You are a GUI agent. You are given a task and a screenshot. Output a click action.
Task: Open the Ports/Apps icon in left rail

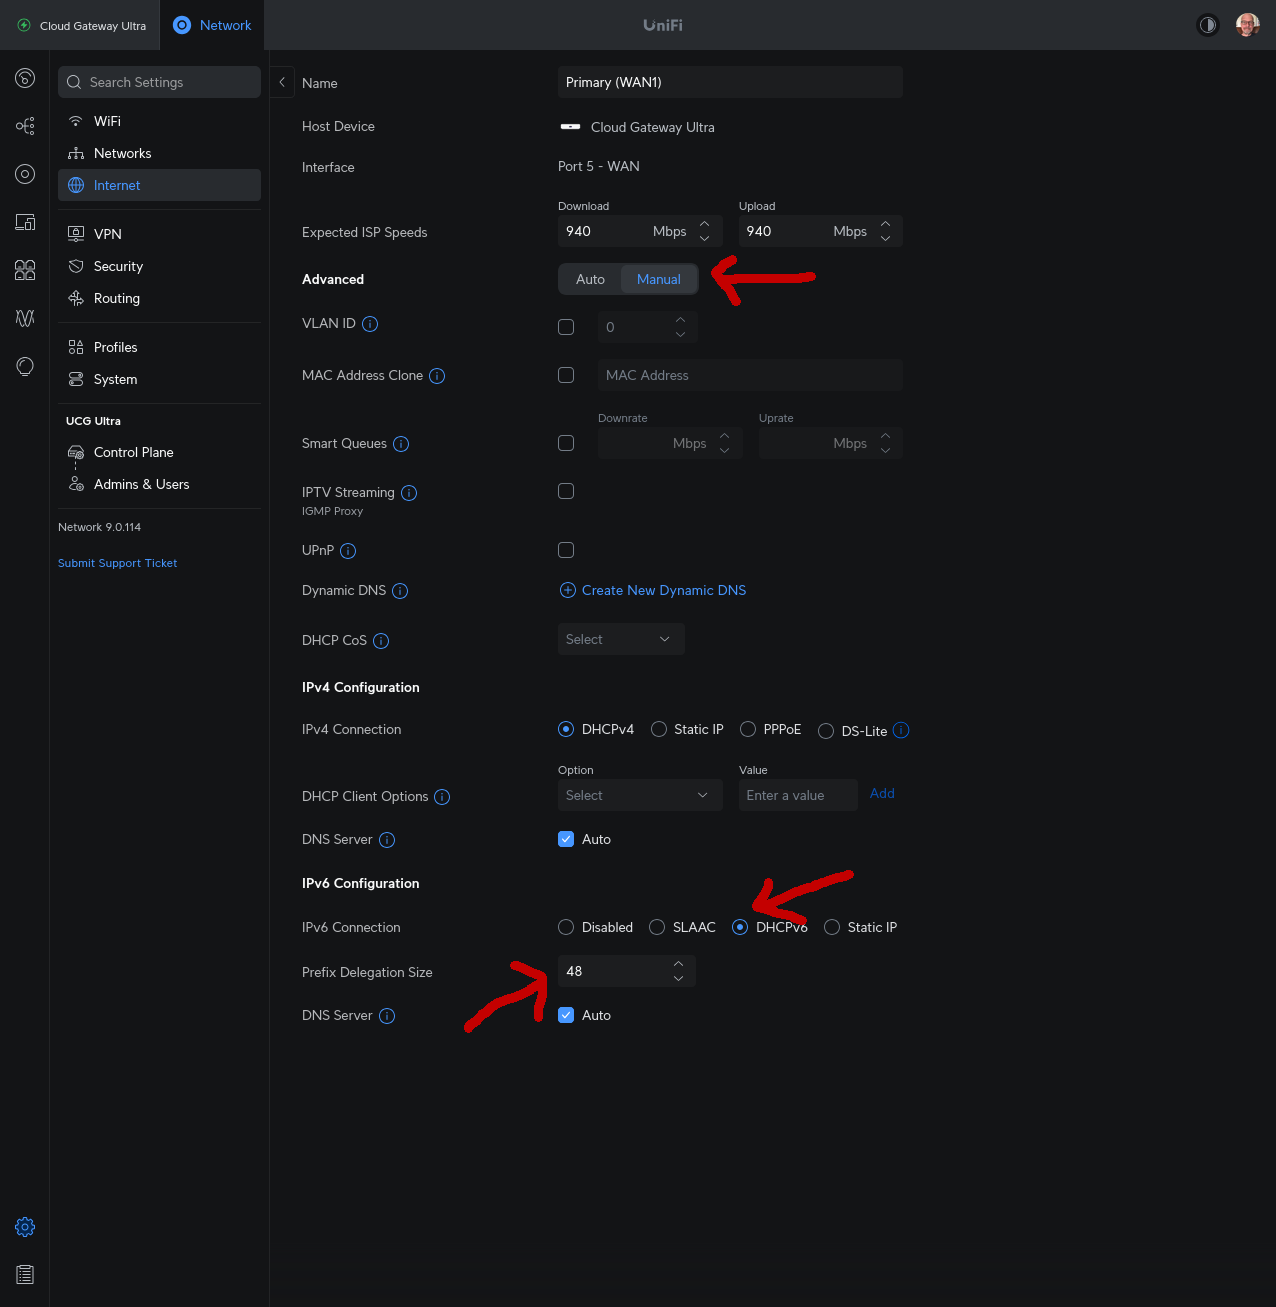[25, 270]
